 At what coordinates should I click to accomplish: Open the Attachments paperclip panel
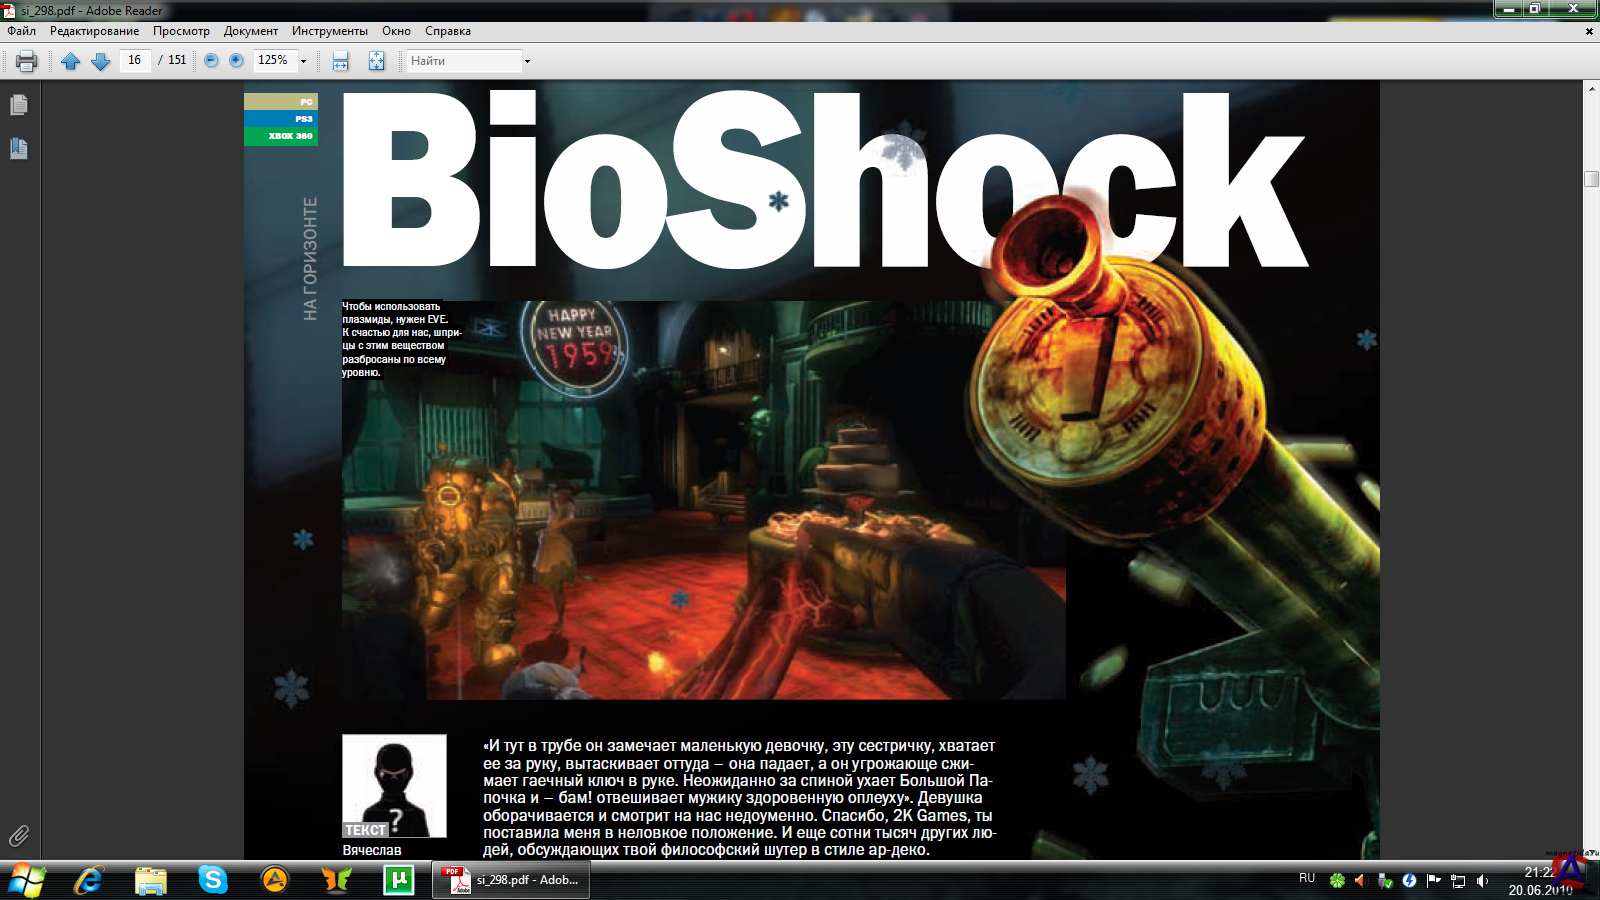click(18, 836)
